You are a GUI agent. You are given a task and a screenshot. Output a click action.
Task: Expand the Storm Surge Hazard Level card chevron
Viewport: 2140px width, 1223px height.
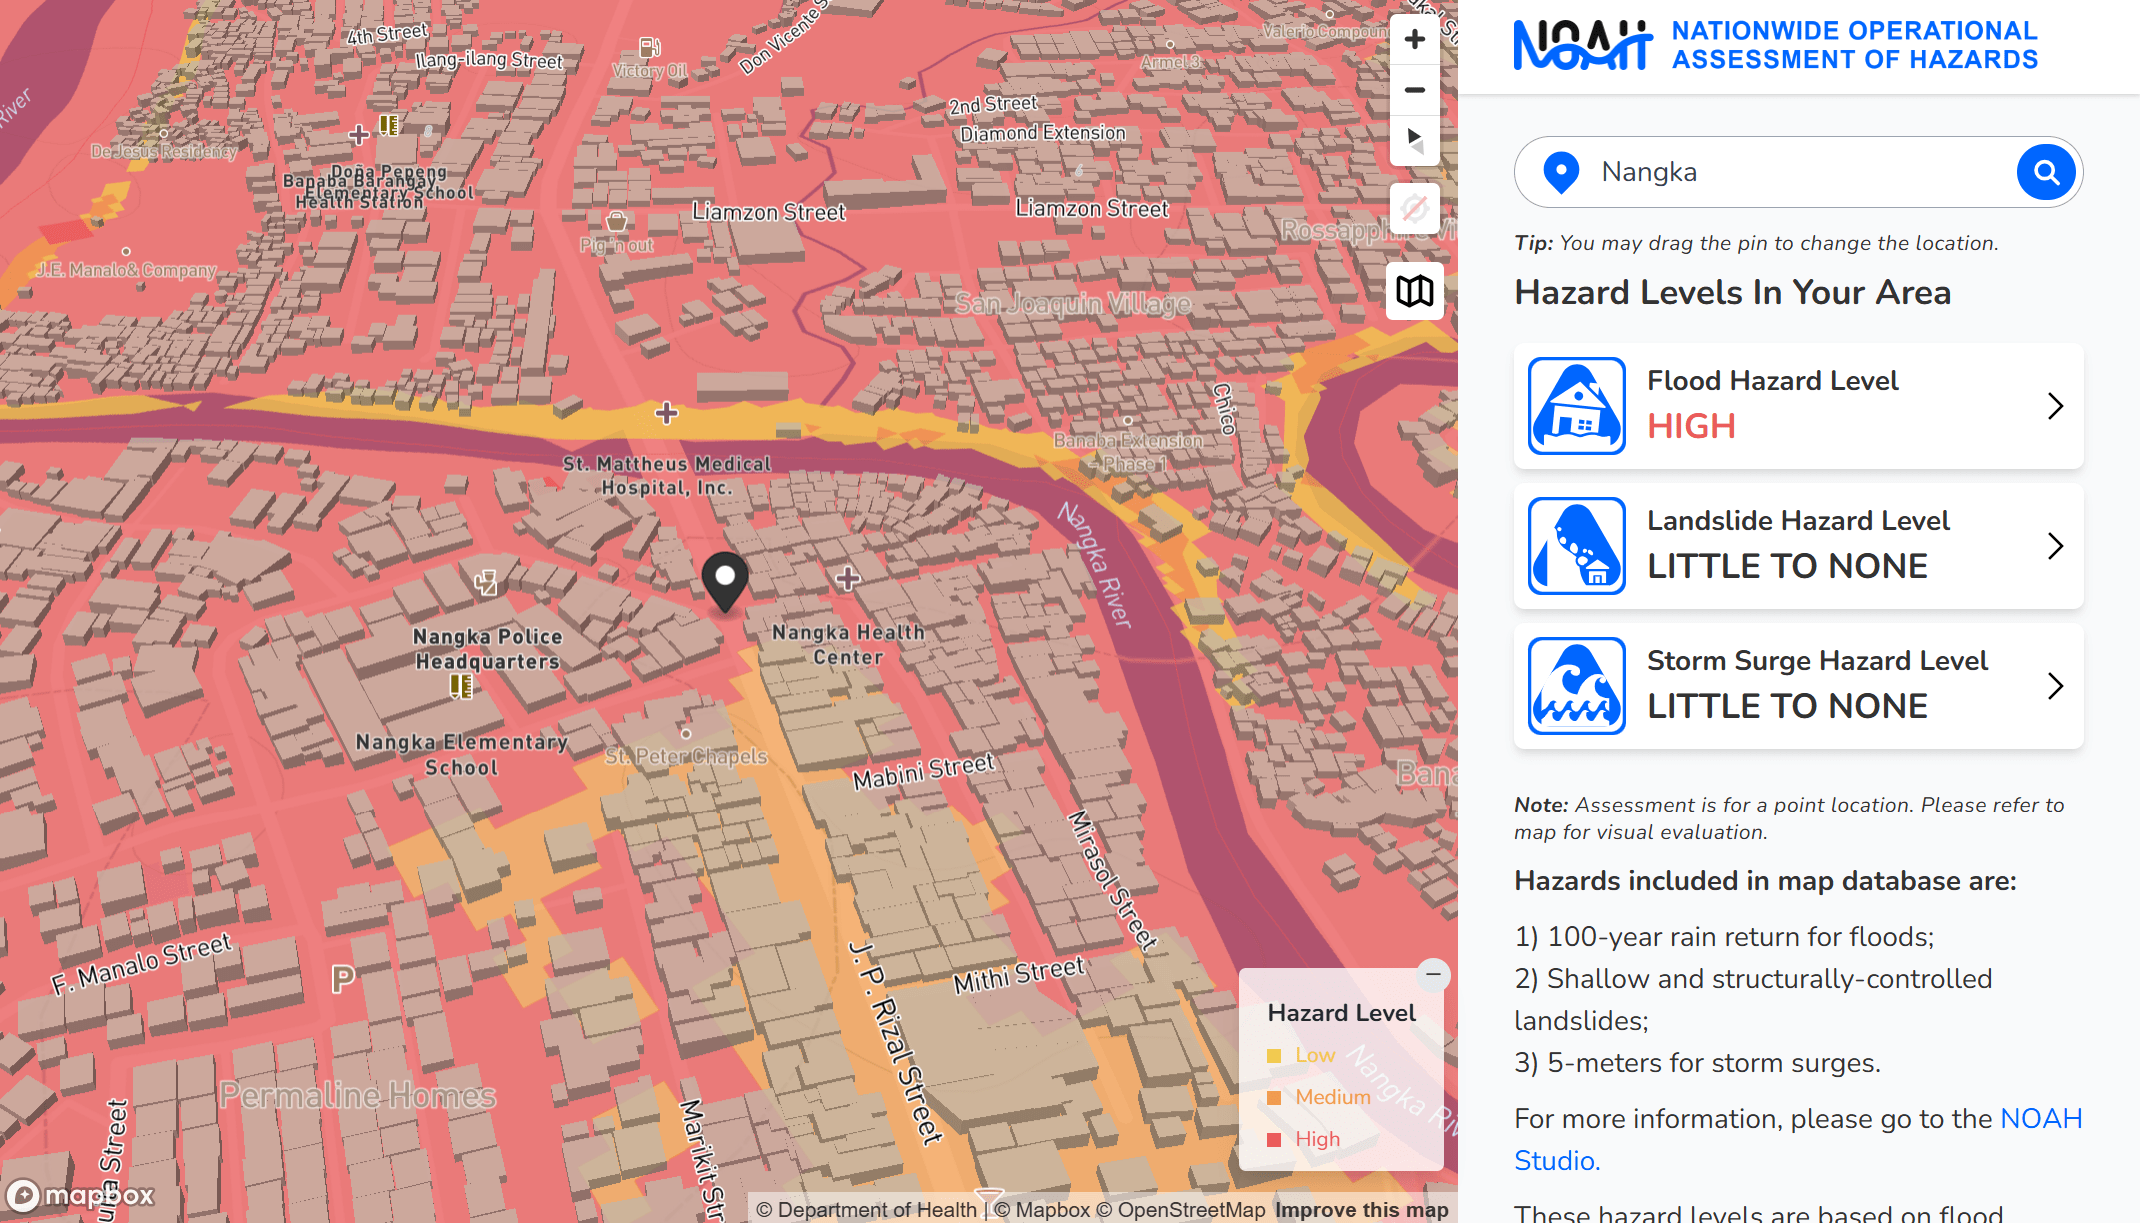(x=2056, y=685)
